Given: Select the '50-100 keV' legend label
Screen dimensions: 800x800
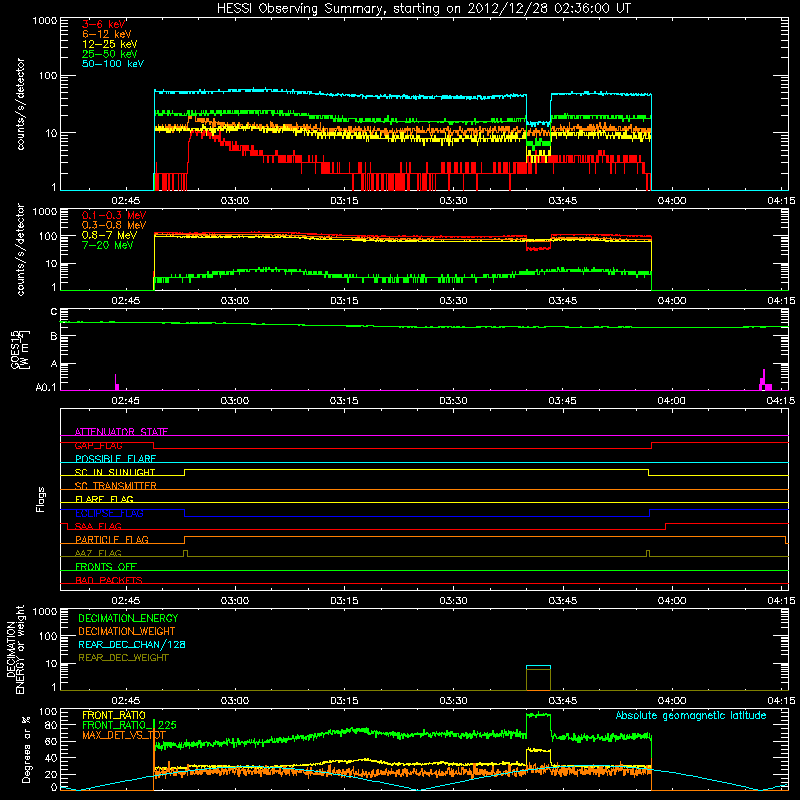Looking at the screenshot, I should 113,64.
